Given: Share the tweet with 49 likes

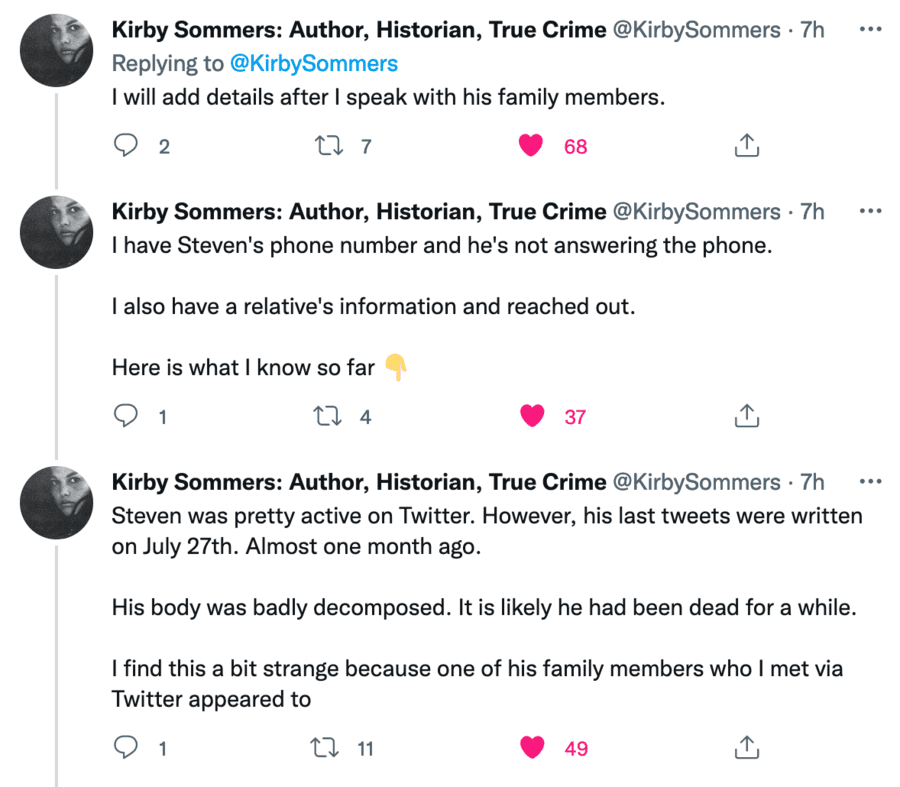Looking at the screenshot, I should point(746,746).
